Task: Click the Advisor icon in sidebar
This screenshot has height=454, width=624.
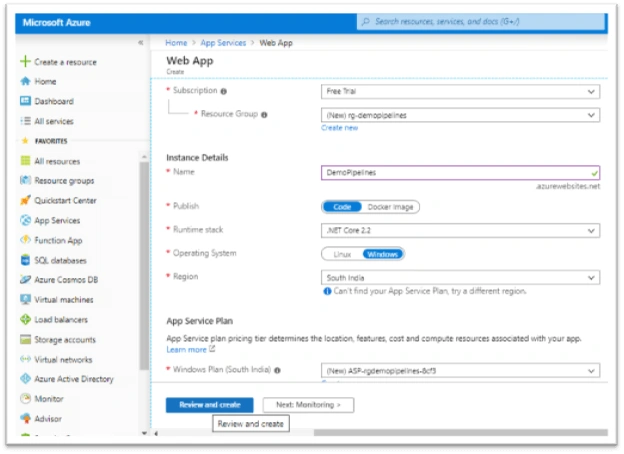Action: click(25, 418)
